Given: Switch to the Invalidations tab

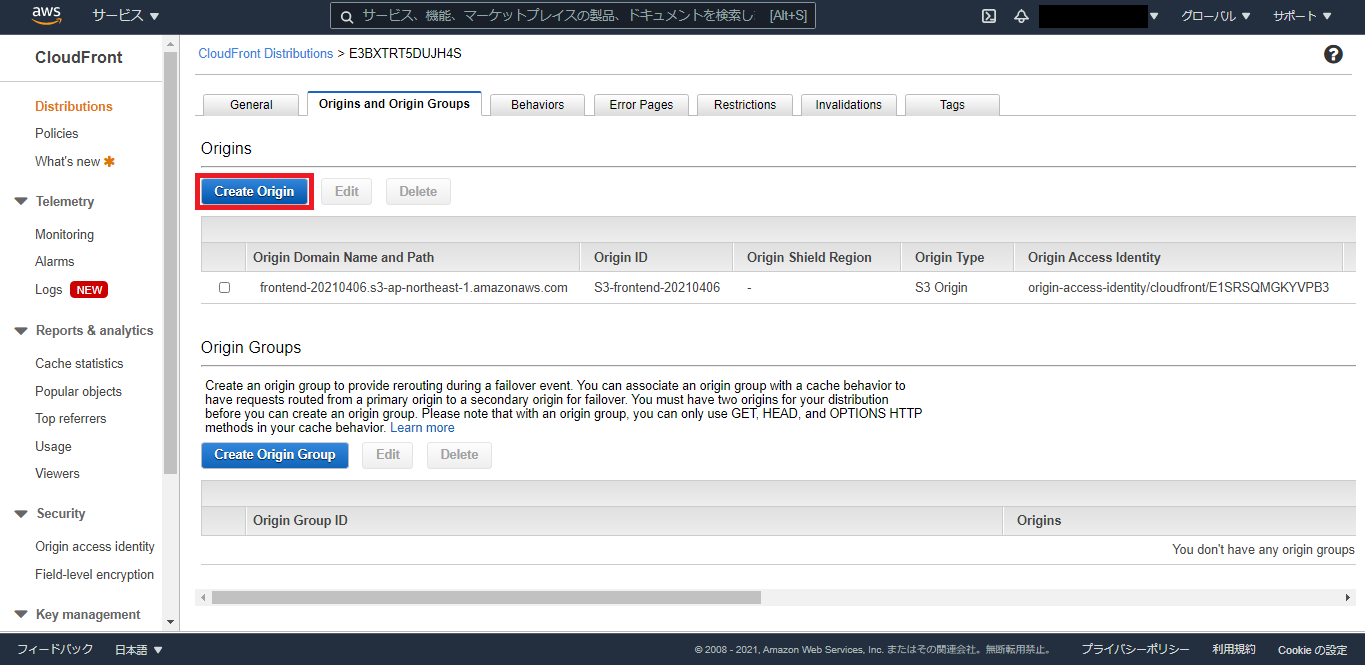Looking at the screenshot, I should point(848,105).
